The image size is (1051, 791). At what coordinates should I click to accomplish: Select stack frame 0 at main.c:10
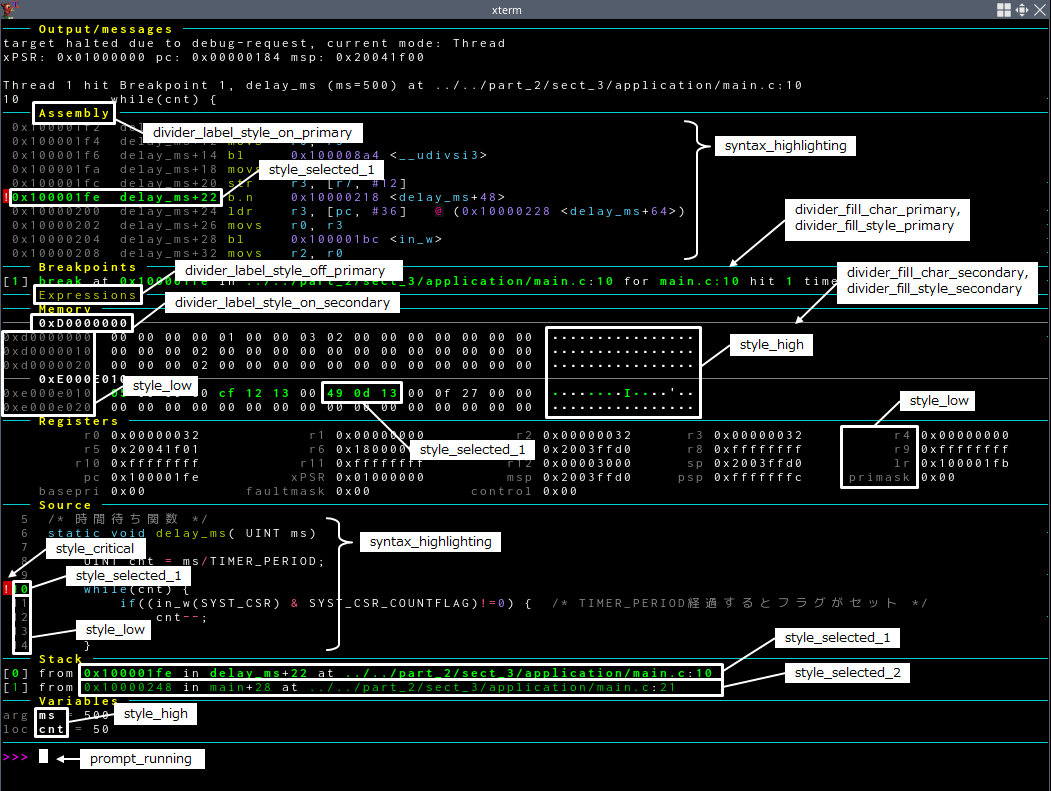(400, 673)
